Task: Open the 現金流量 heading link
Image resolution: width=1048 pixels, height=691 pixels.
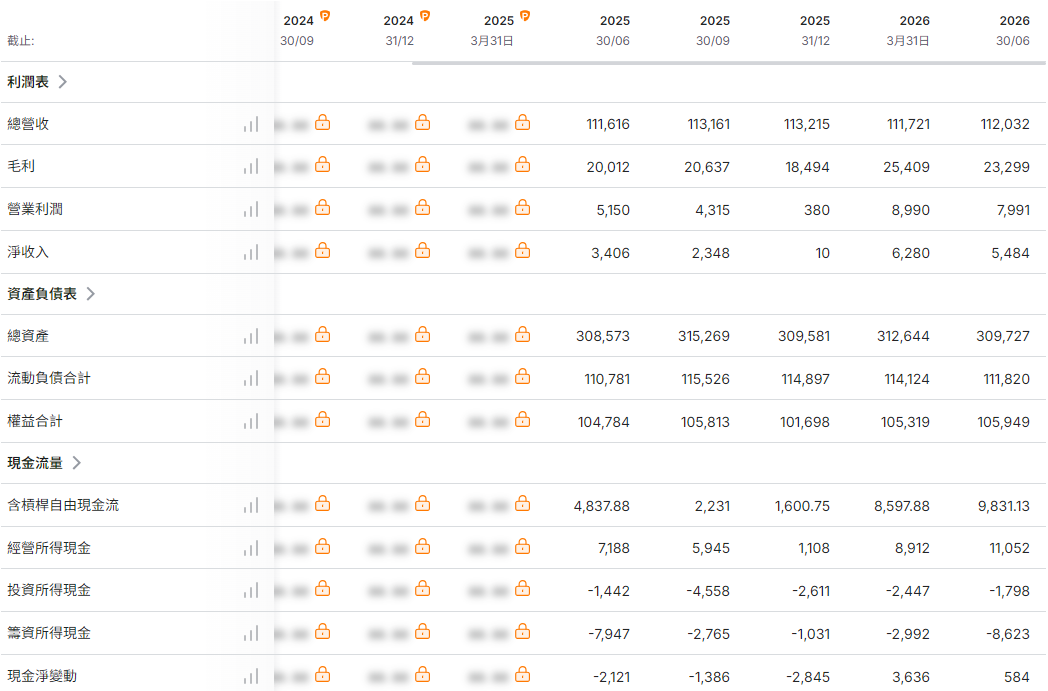Action: (x=35, y=462)
